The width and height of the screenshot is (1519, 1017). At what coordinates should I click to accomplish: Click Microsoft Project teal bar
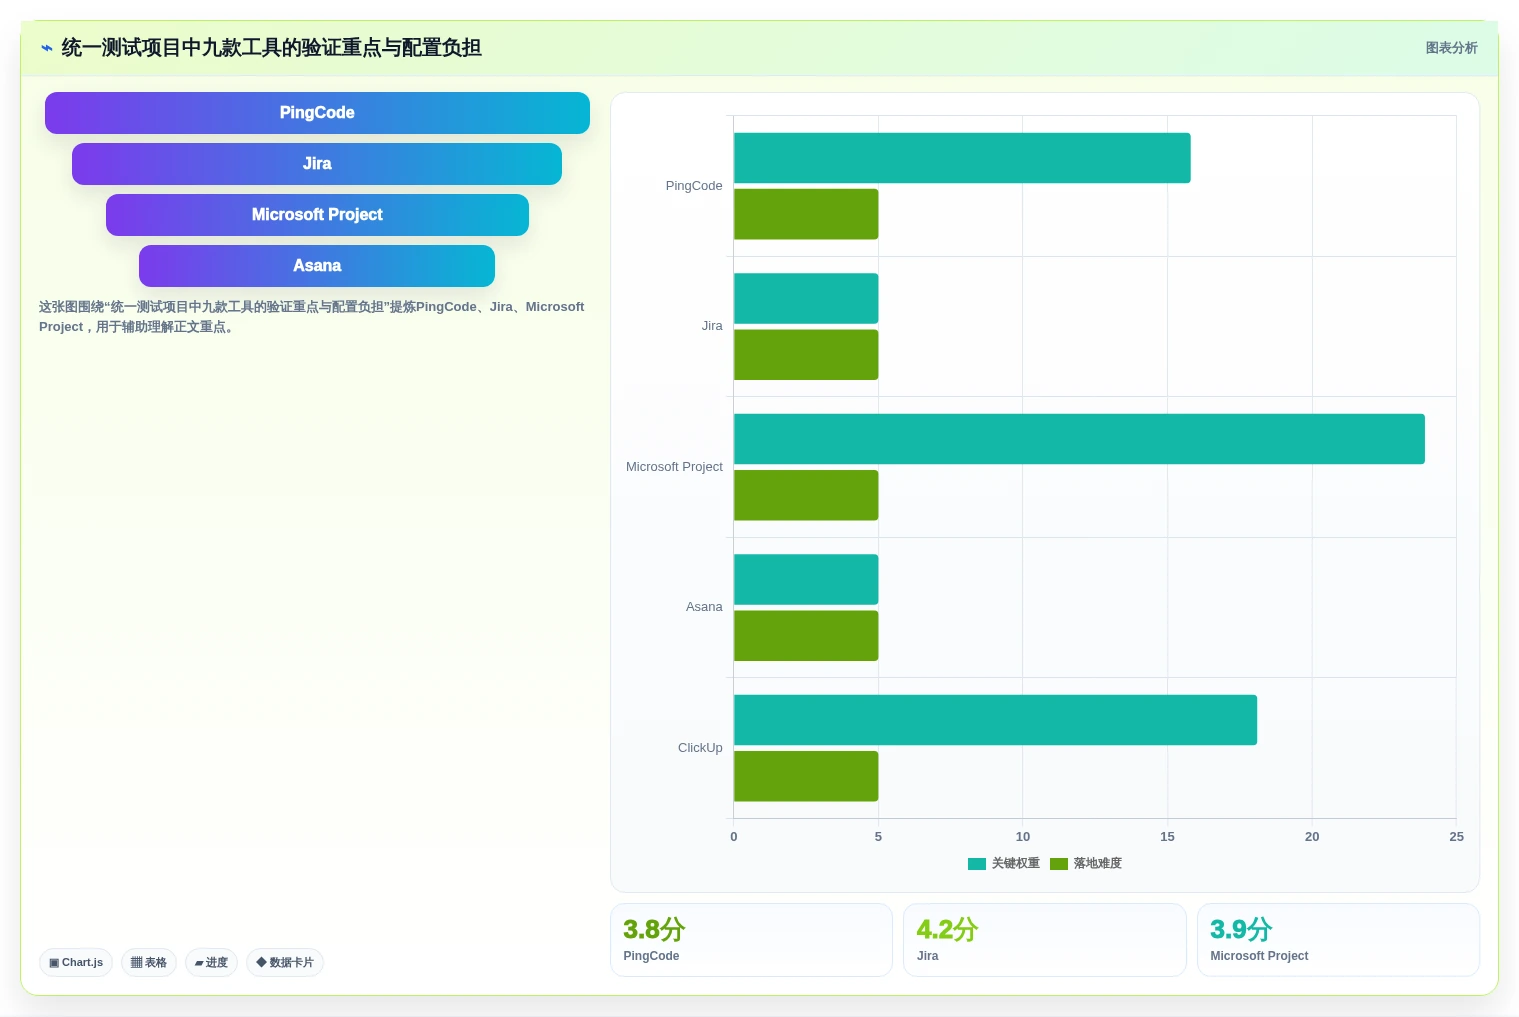pos(1079,439)
